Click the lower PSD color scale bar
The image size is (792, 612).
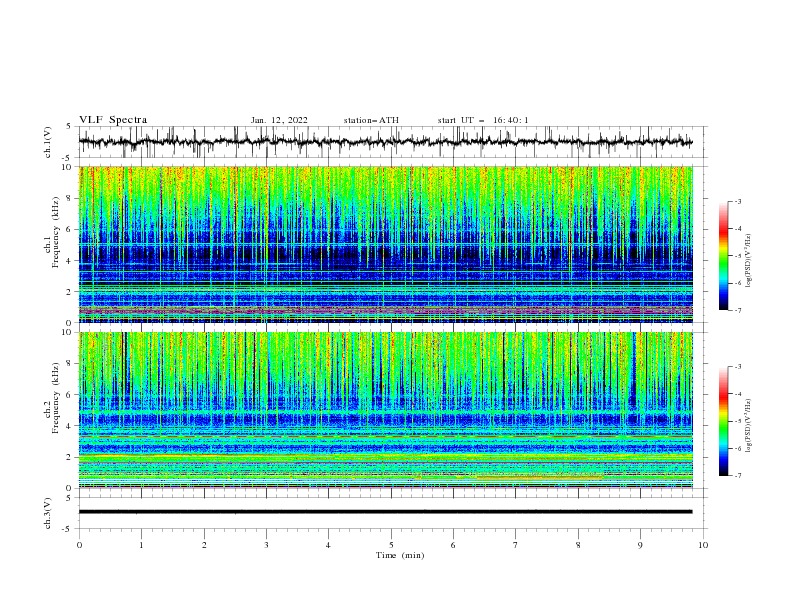coord(724,421)
